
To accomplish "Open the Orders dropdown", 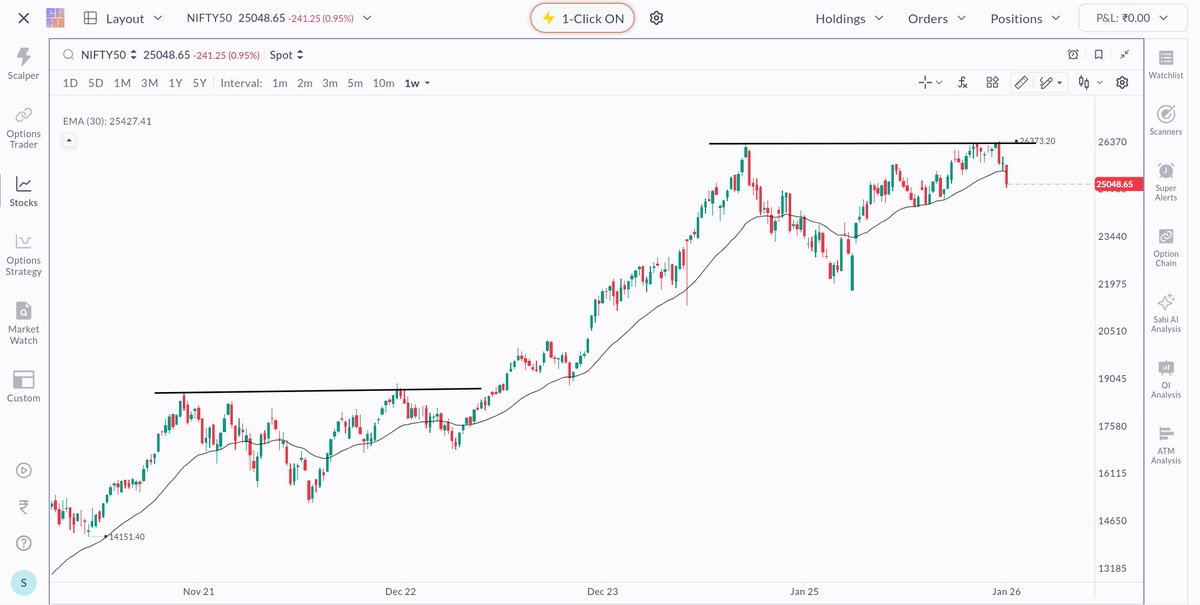I will coord(937,18).
